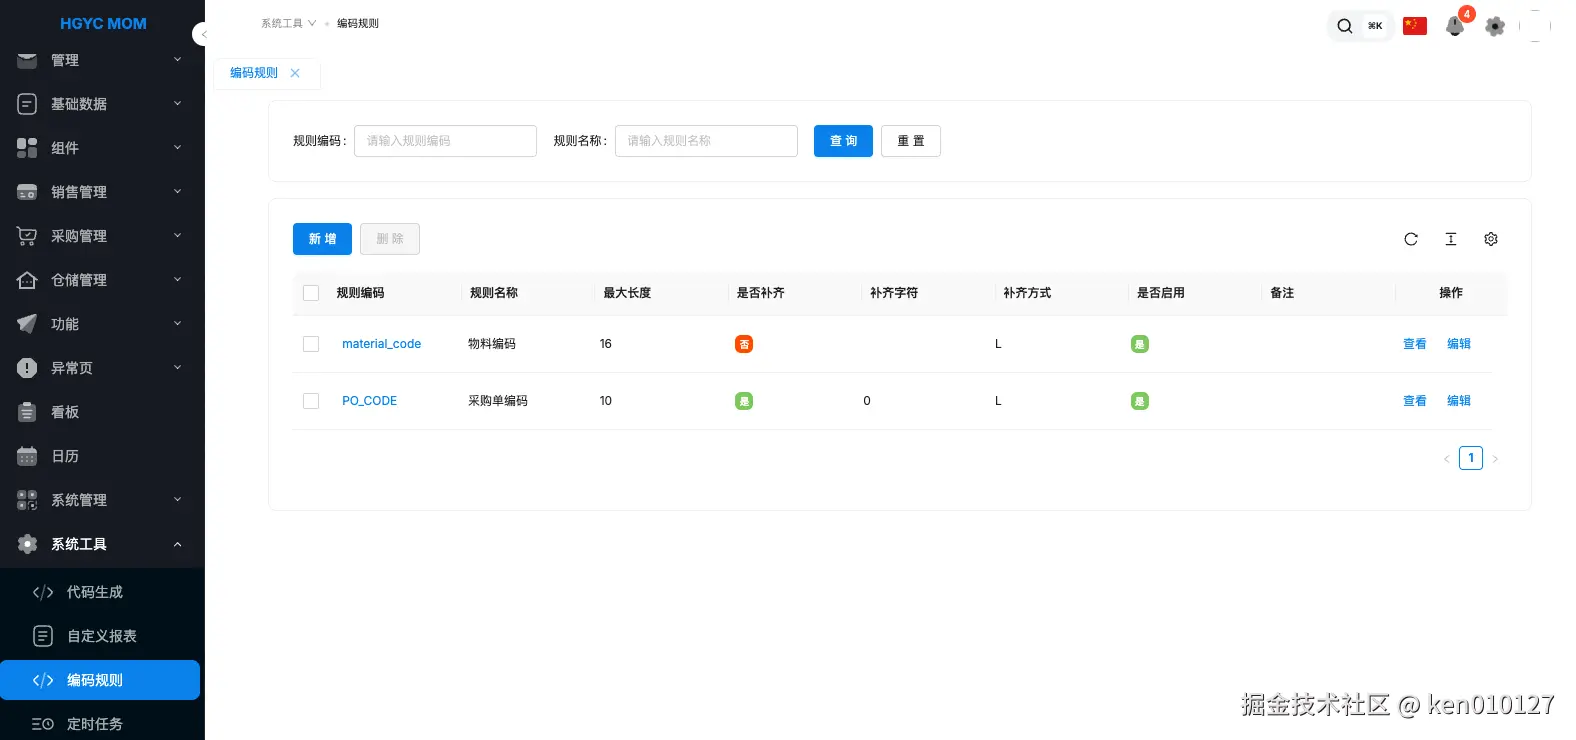Viewport: 1576px width, 740px height.
Task: Refresh the table with the reload icon
Action: tap(1411, 239)
